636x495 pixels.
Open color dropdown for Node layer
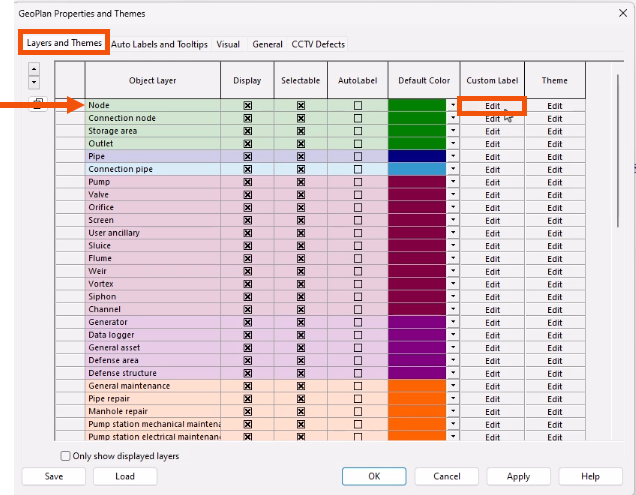(453, 105)
